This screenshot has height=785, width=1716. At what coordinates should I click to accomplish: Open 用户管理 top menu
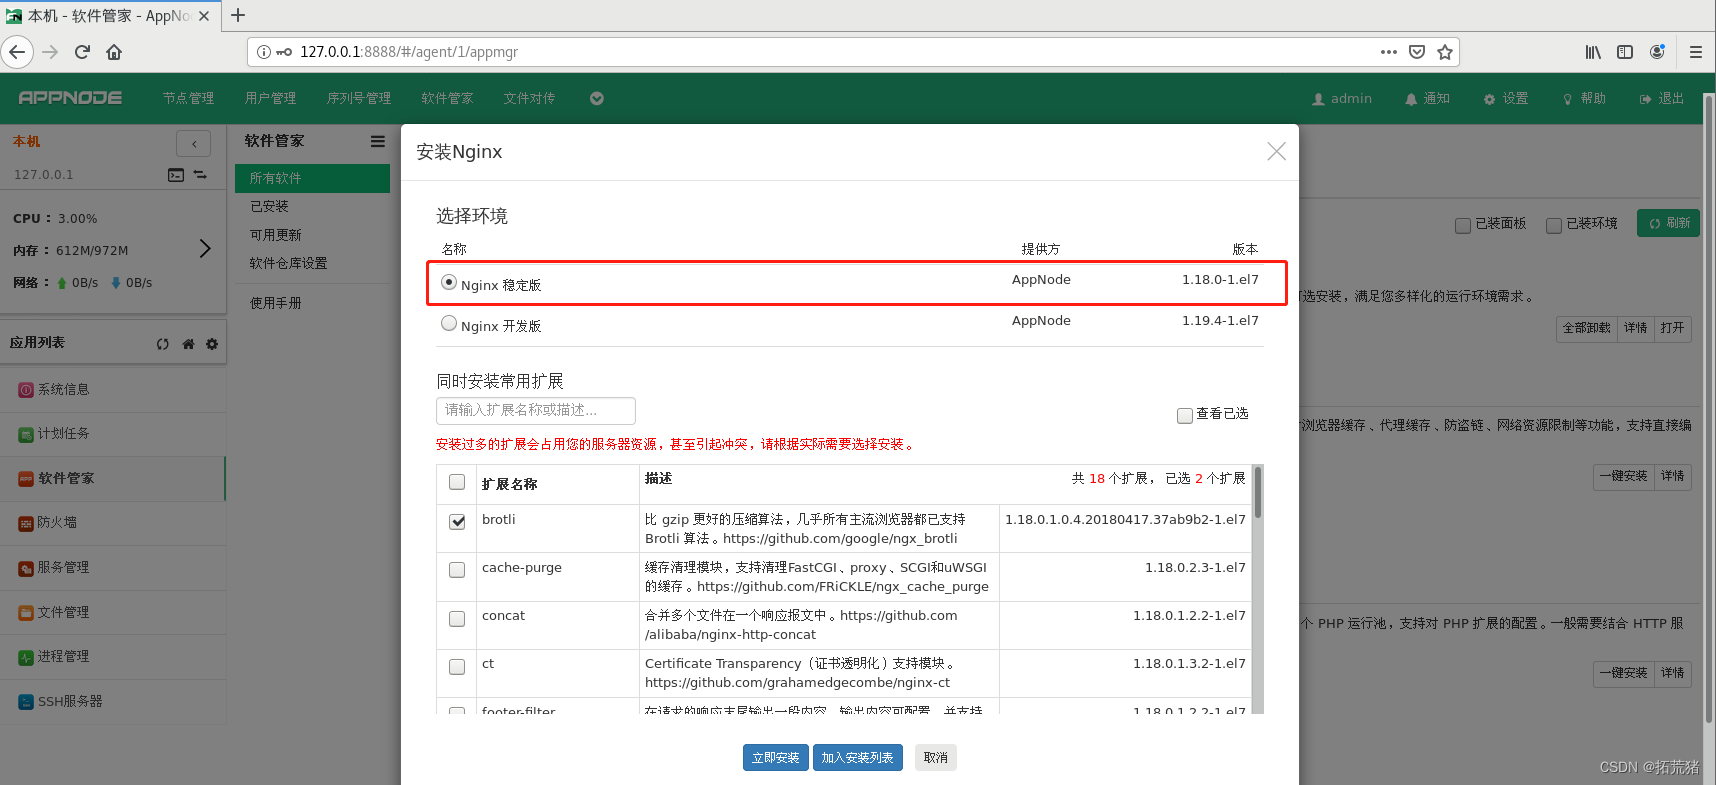coord(271,98)
